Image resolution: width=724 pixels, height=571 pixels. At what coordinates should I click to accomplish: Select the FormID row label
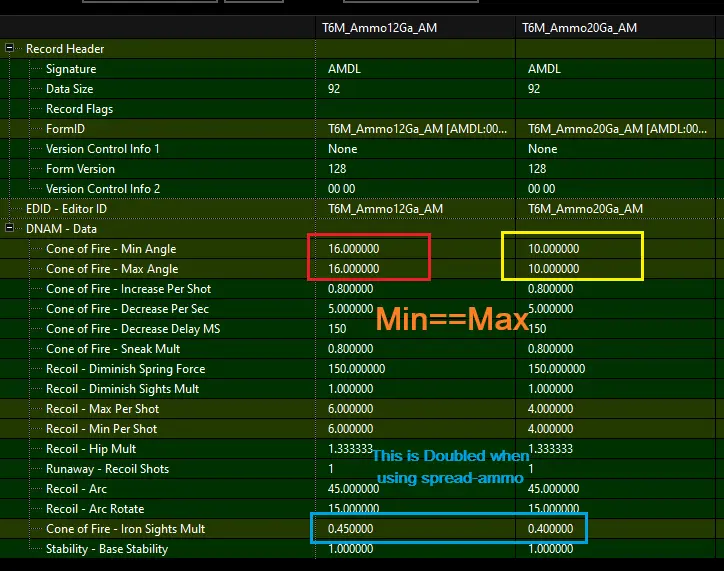pos(65,129)
